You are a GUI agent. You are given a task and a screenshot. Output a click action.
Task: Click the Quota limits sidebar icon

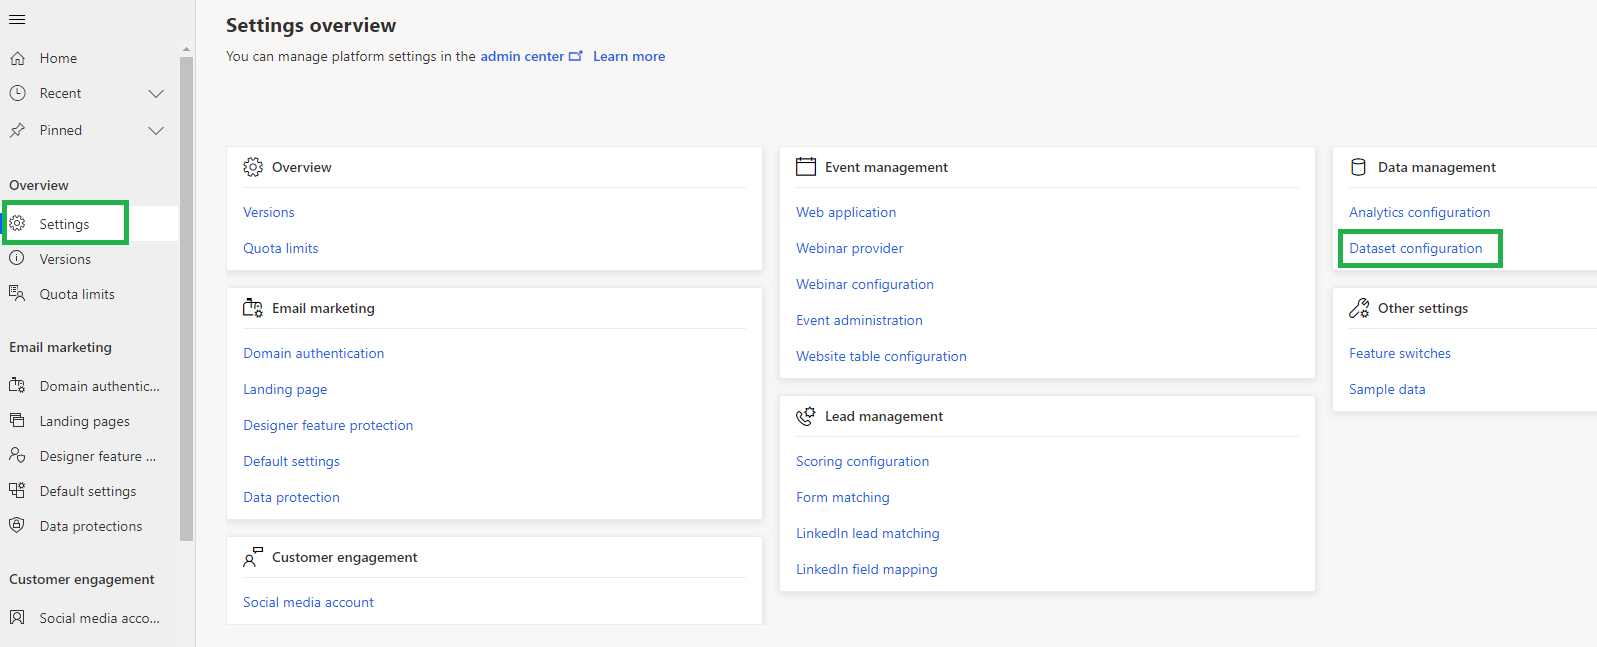pos(17,294)
